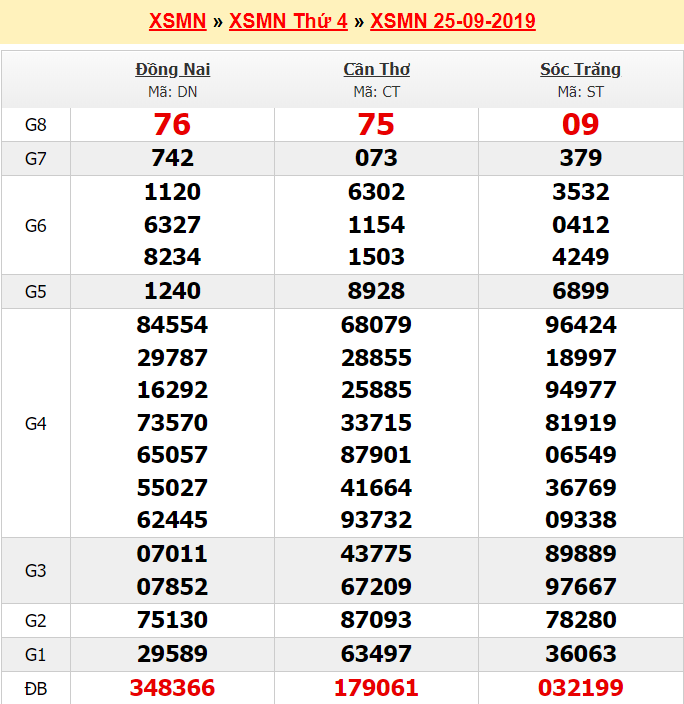Click the Mã: ST code text

click(x=580, y=92)
